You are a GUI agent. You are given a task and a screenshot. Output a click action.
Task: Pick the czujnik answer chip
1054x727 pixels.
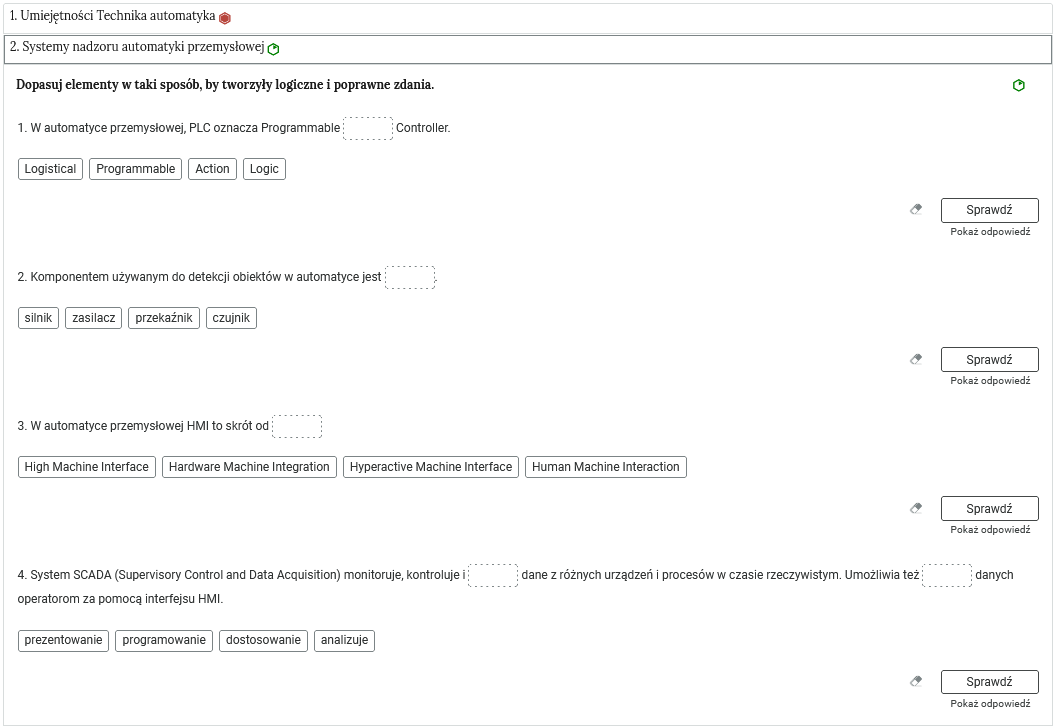tap(231, 318)
